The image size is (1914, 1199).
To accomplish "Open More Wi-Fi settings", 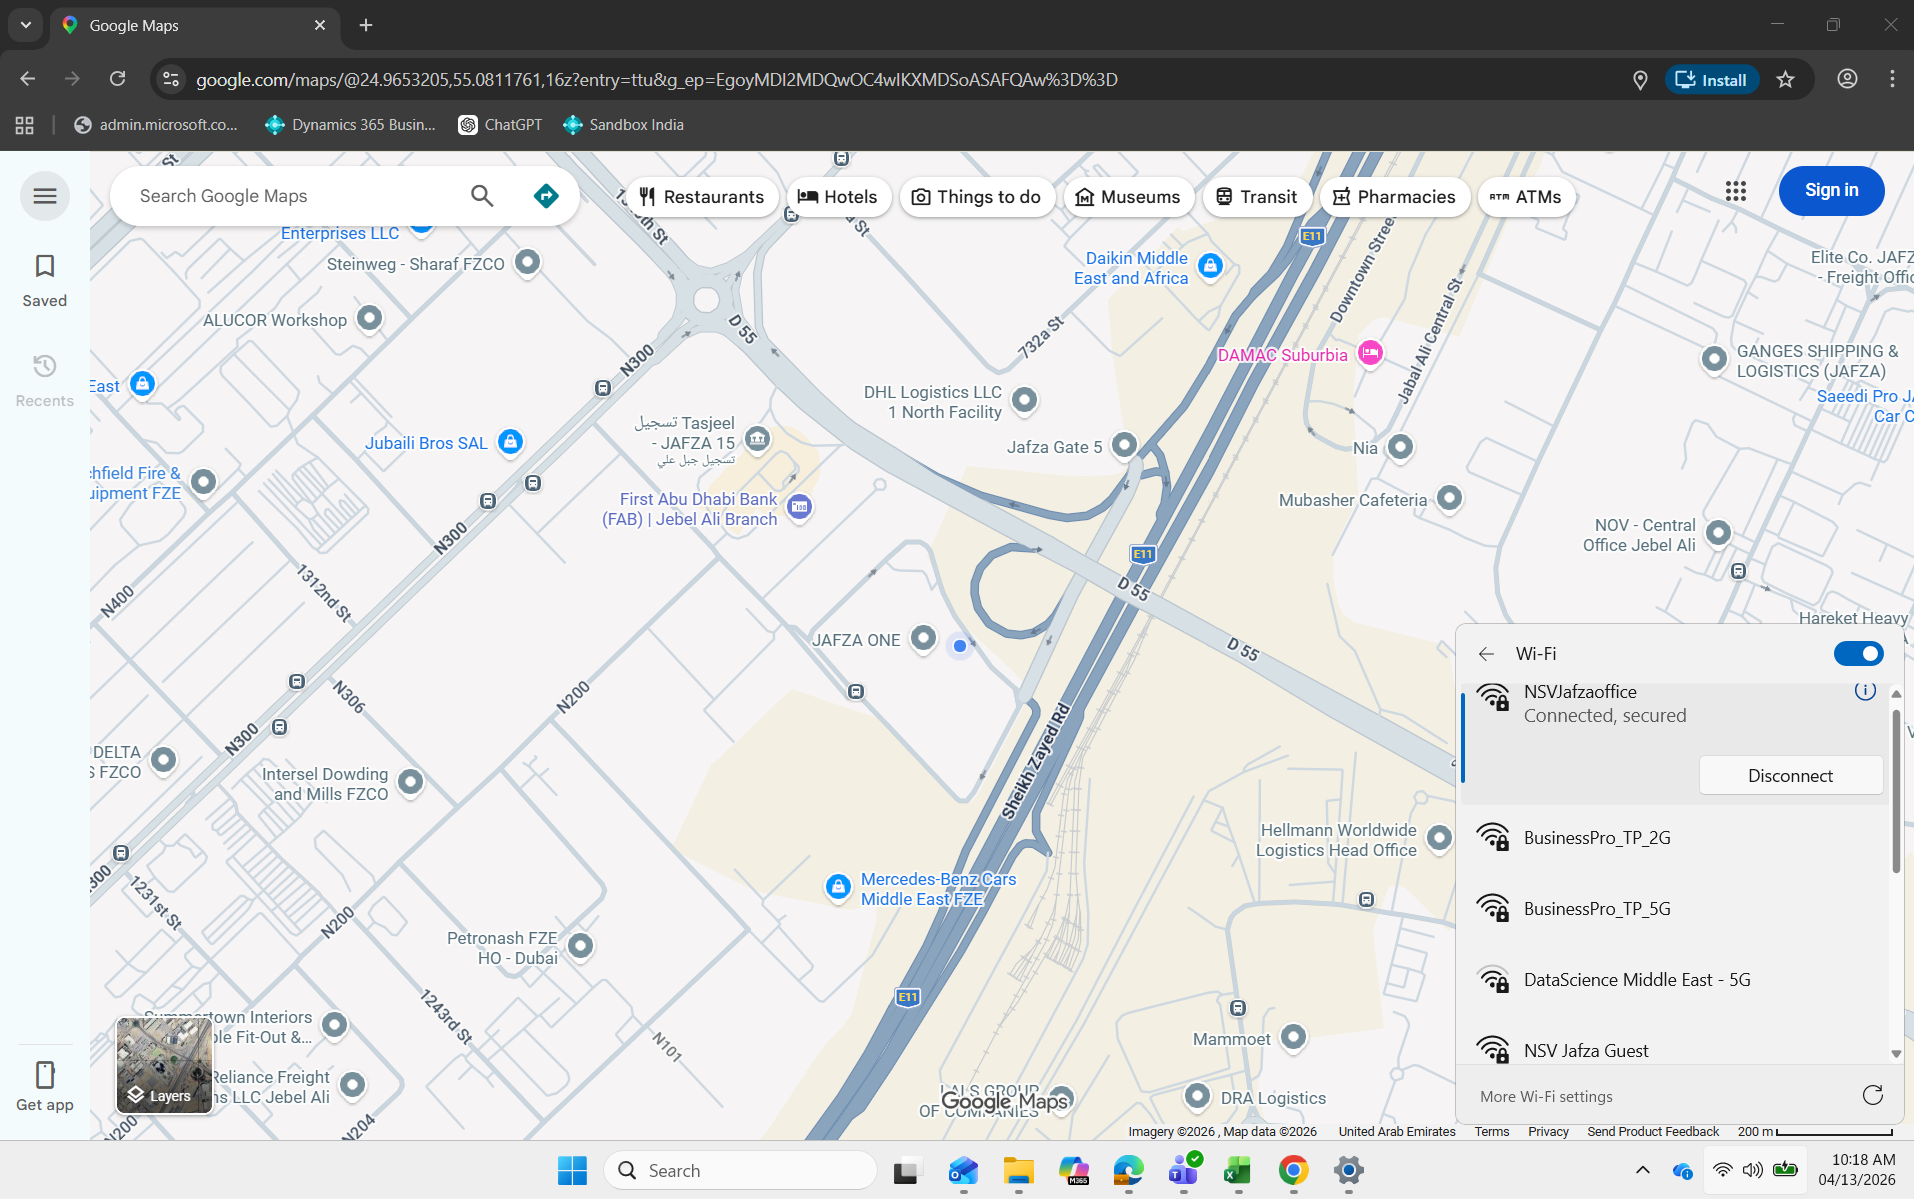I will click(1546, 1096).
